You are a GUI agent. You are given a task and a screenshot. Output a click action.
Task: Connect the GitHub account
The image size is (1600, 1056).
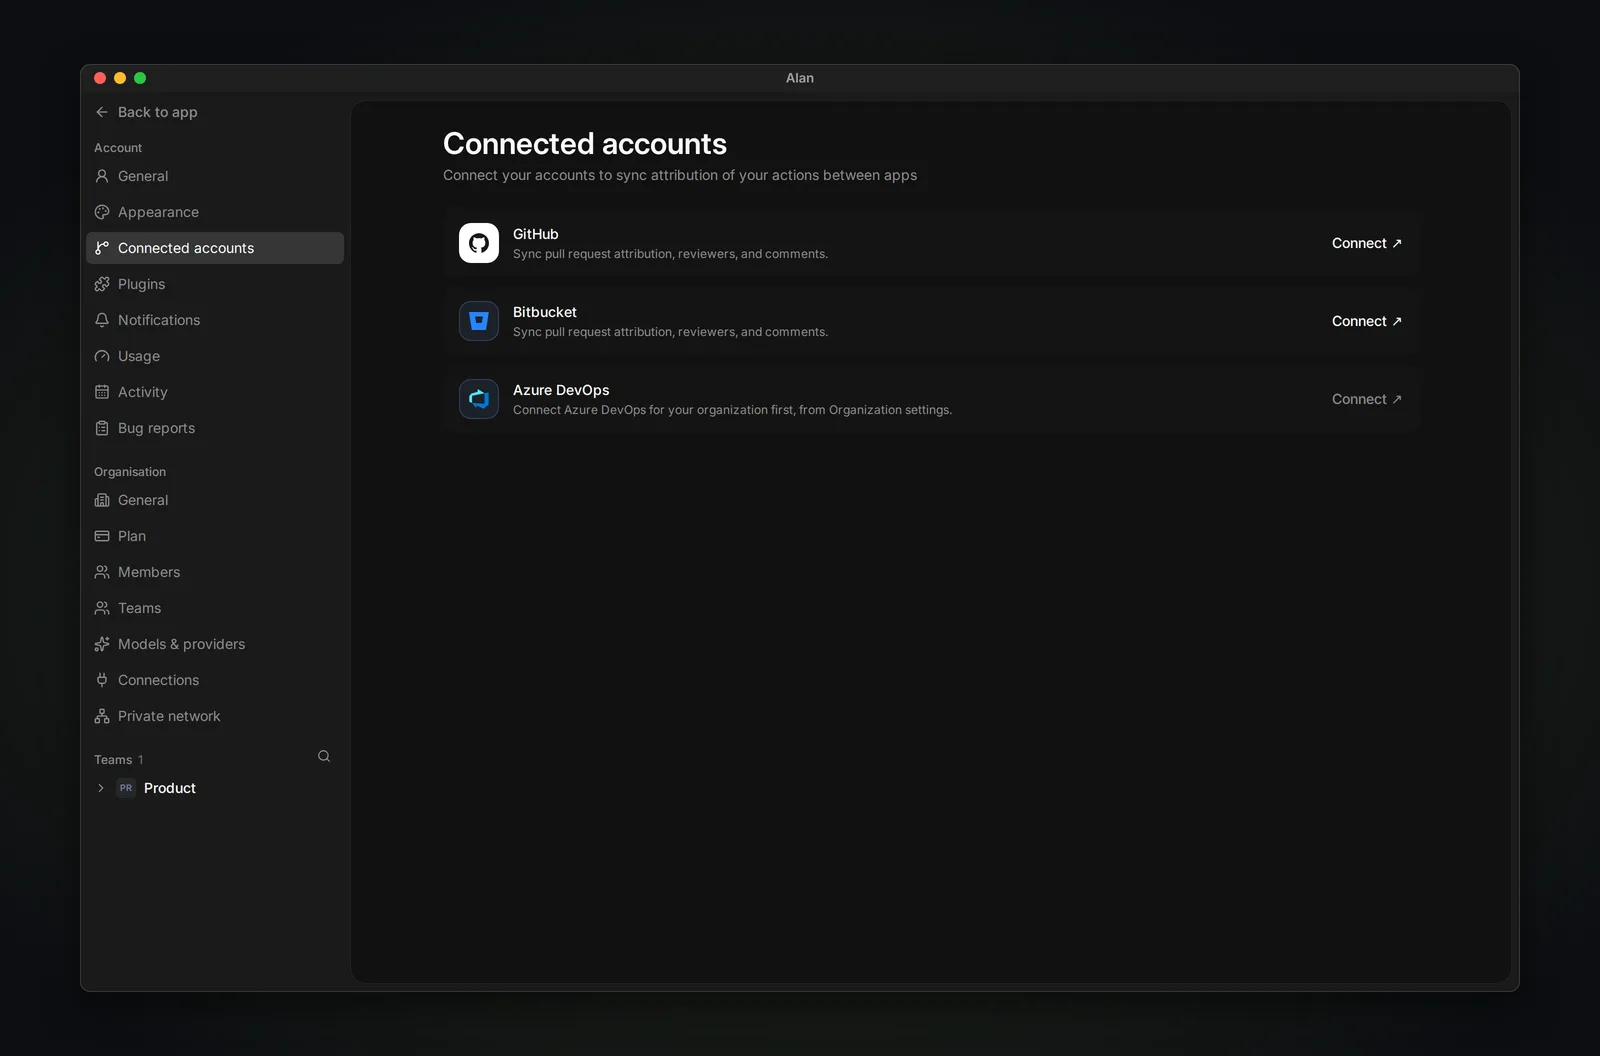coord(1366,243)
